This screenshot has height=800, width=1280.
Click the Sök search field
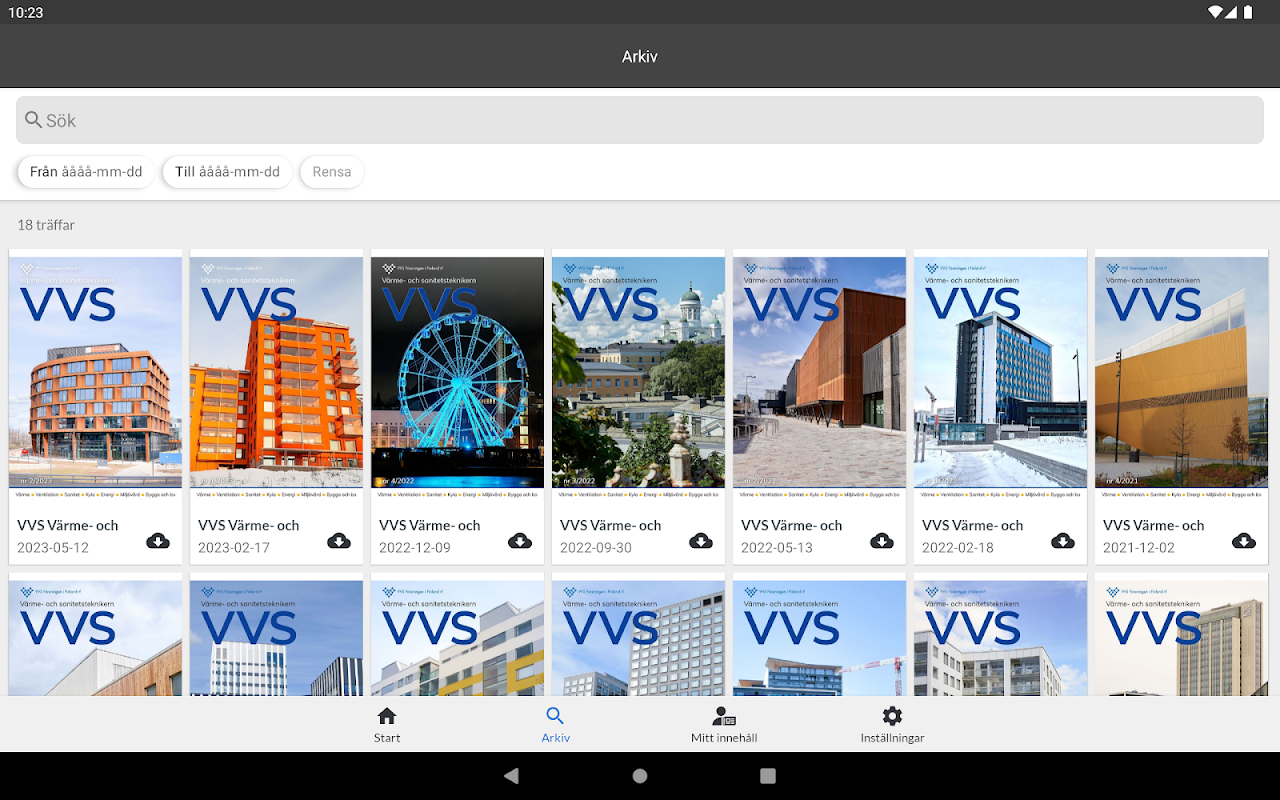(x=640, y=120)
